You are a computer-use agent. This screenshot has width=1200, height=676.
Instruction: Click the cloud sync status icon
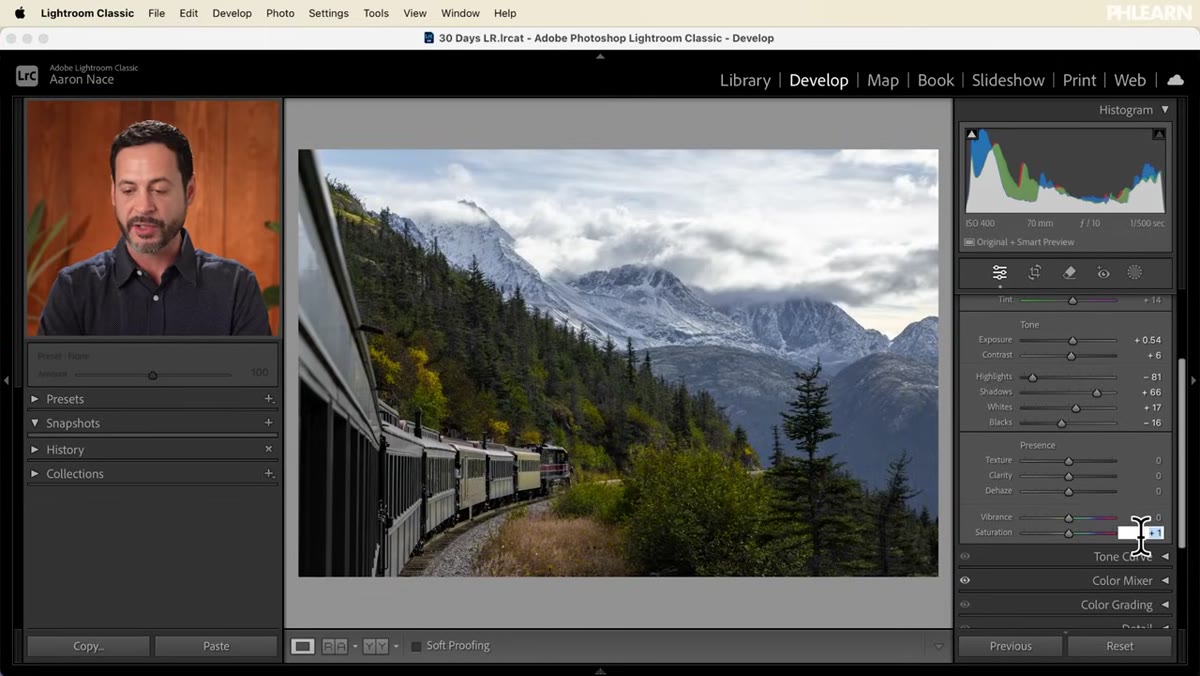[x=1175, y=80]
